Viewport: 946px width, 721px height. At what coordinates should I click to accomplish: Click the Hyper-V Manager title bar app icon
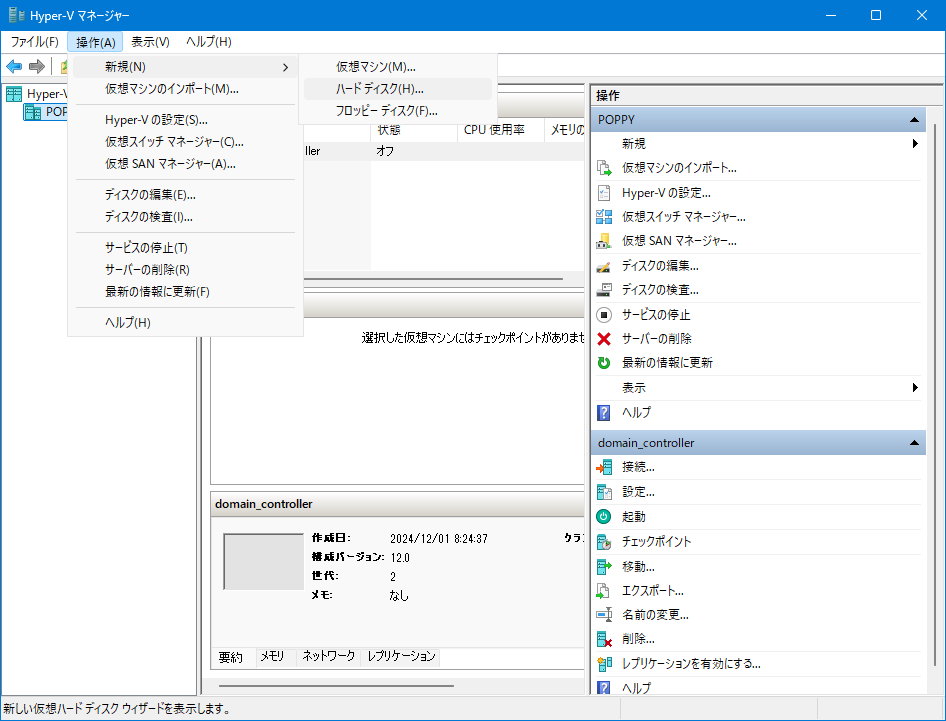coord(16,15)
